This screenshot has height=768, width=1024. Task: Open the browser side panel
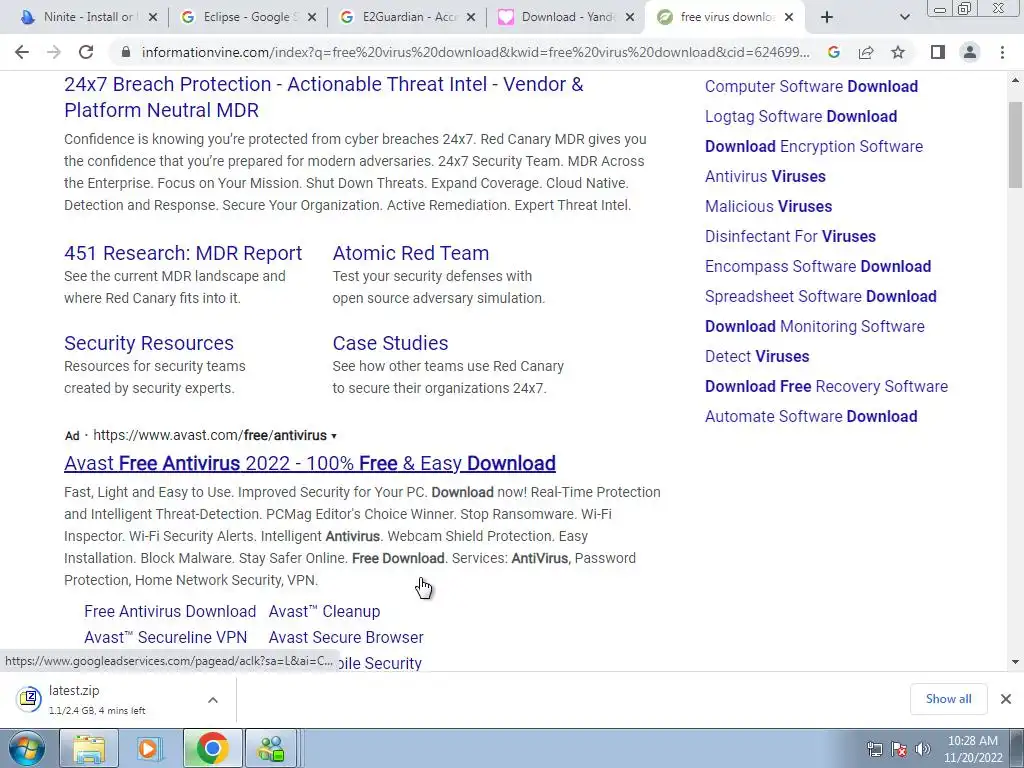[938, 52]
